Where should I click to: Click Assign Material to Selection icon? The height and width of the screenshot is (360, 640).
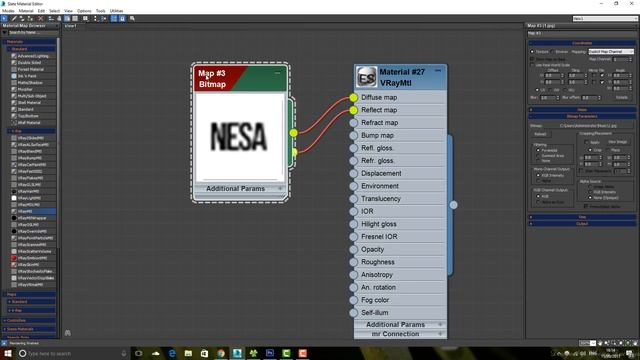[x=30, y=18]
